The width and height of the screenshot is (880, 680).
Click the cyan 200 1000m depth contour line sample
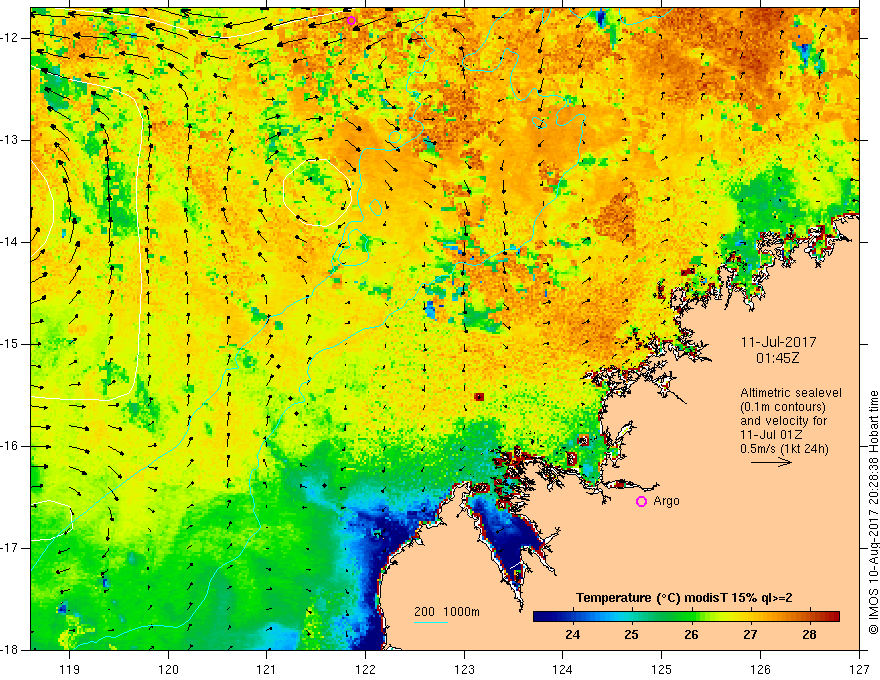(430, 622)
